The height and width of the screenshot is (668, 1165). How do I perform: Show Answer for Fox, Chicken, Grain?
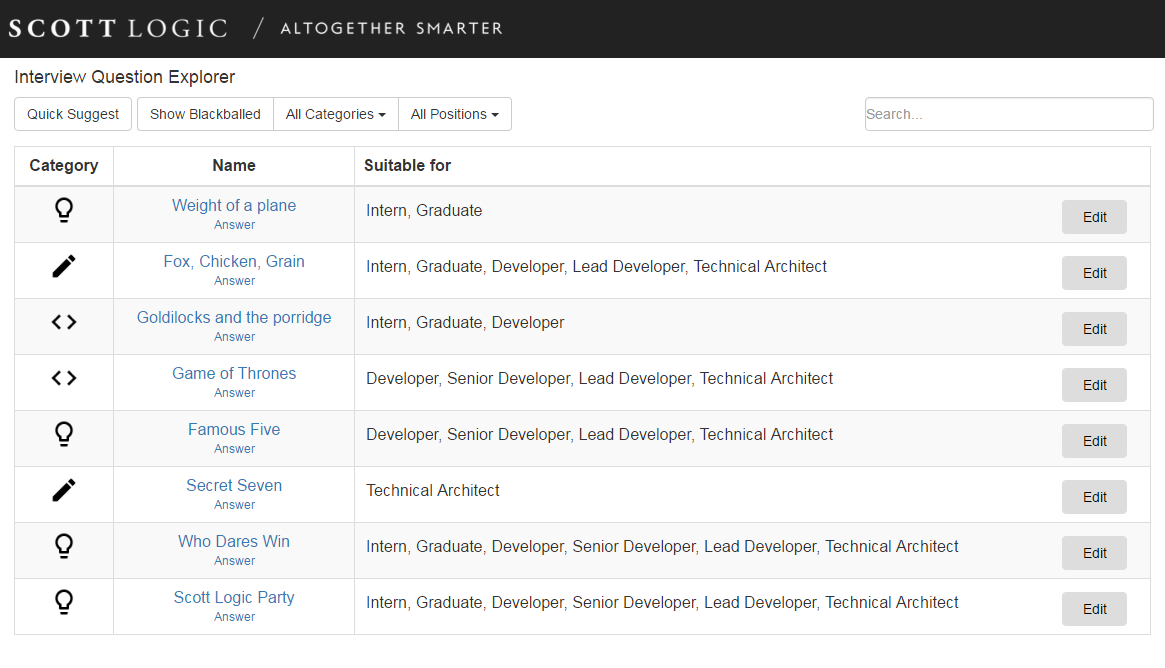click(x=235, y=281)
